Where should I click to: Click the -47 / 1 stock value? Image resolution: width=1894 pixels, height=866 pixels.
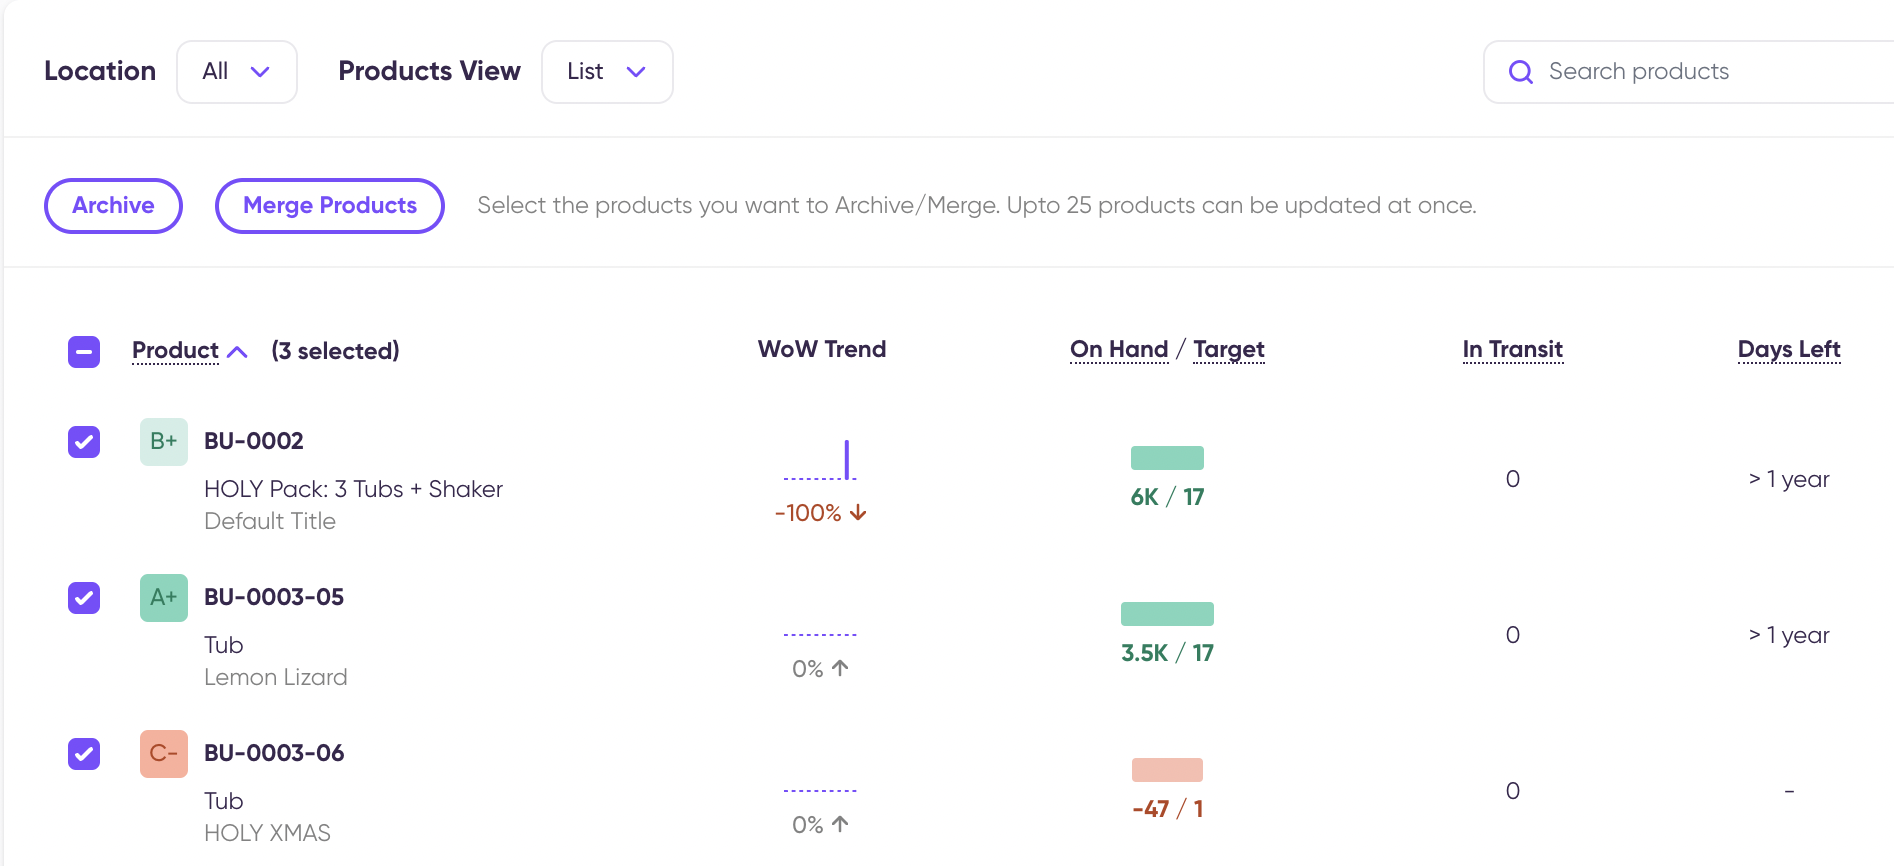(x=1167, y=809)
